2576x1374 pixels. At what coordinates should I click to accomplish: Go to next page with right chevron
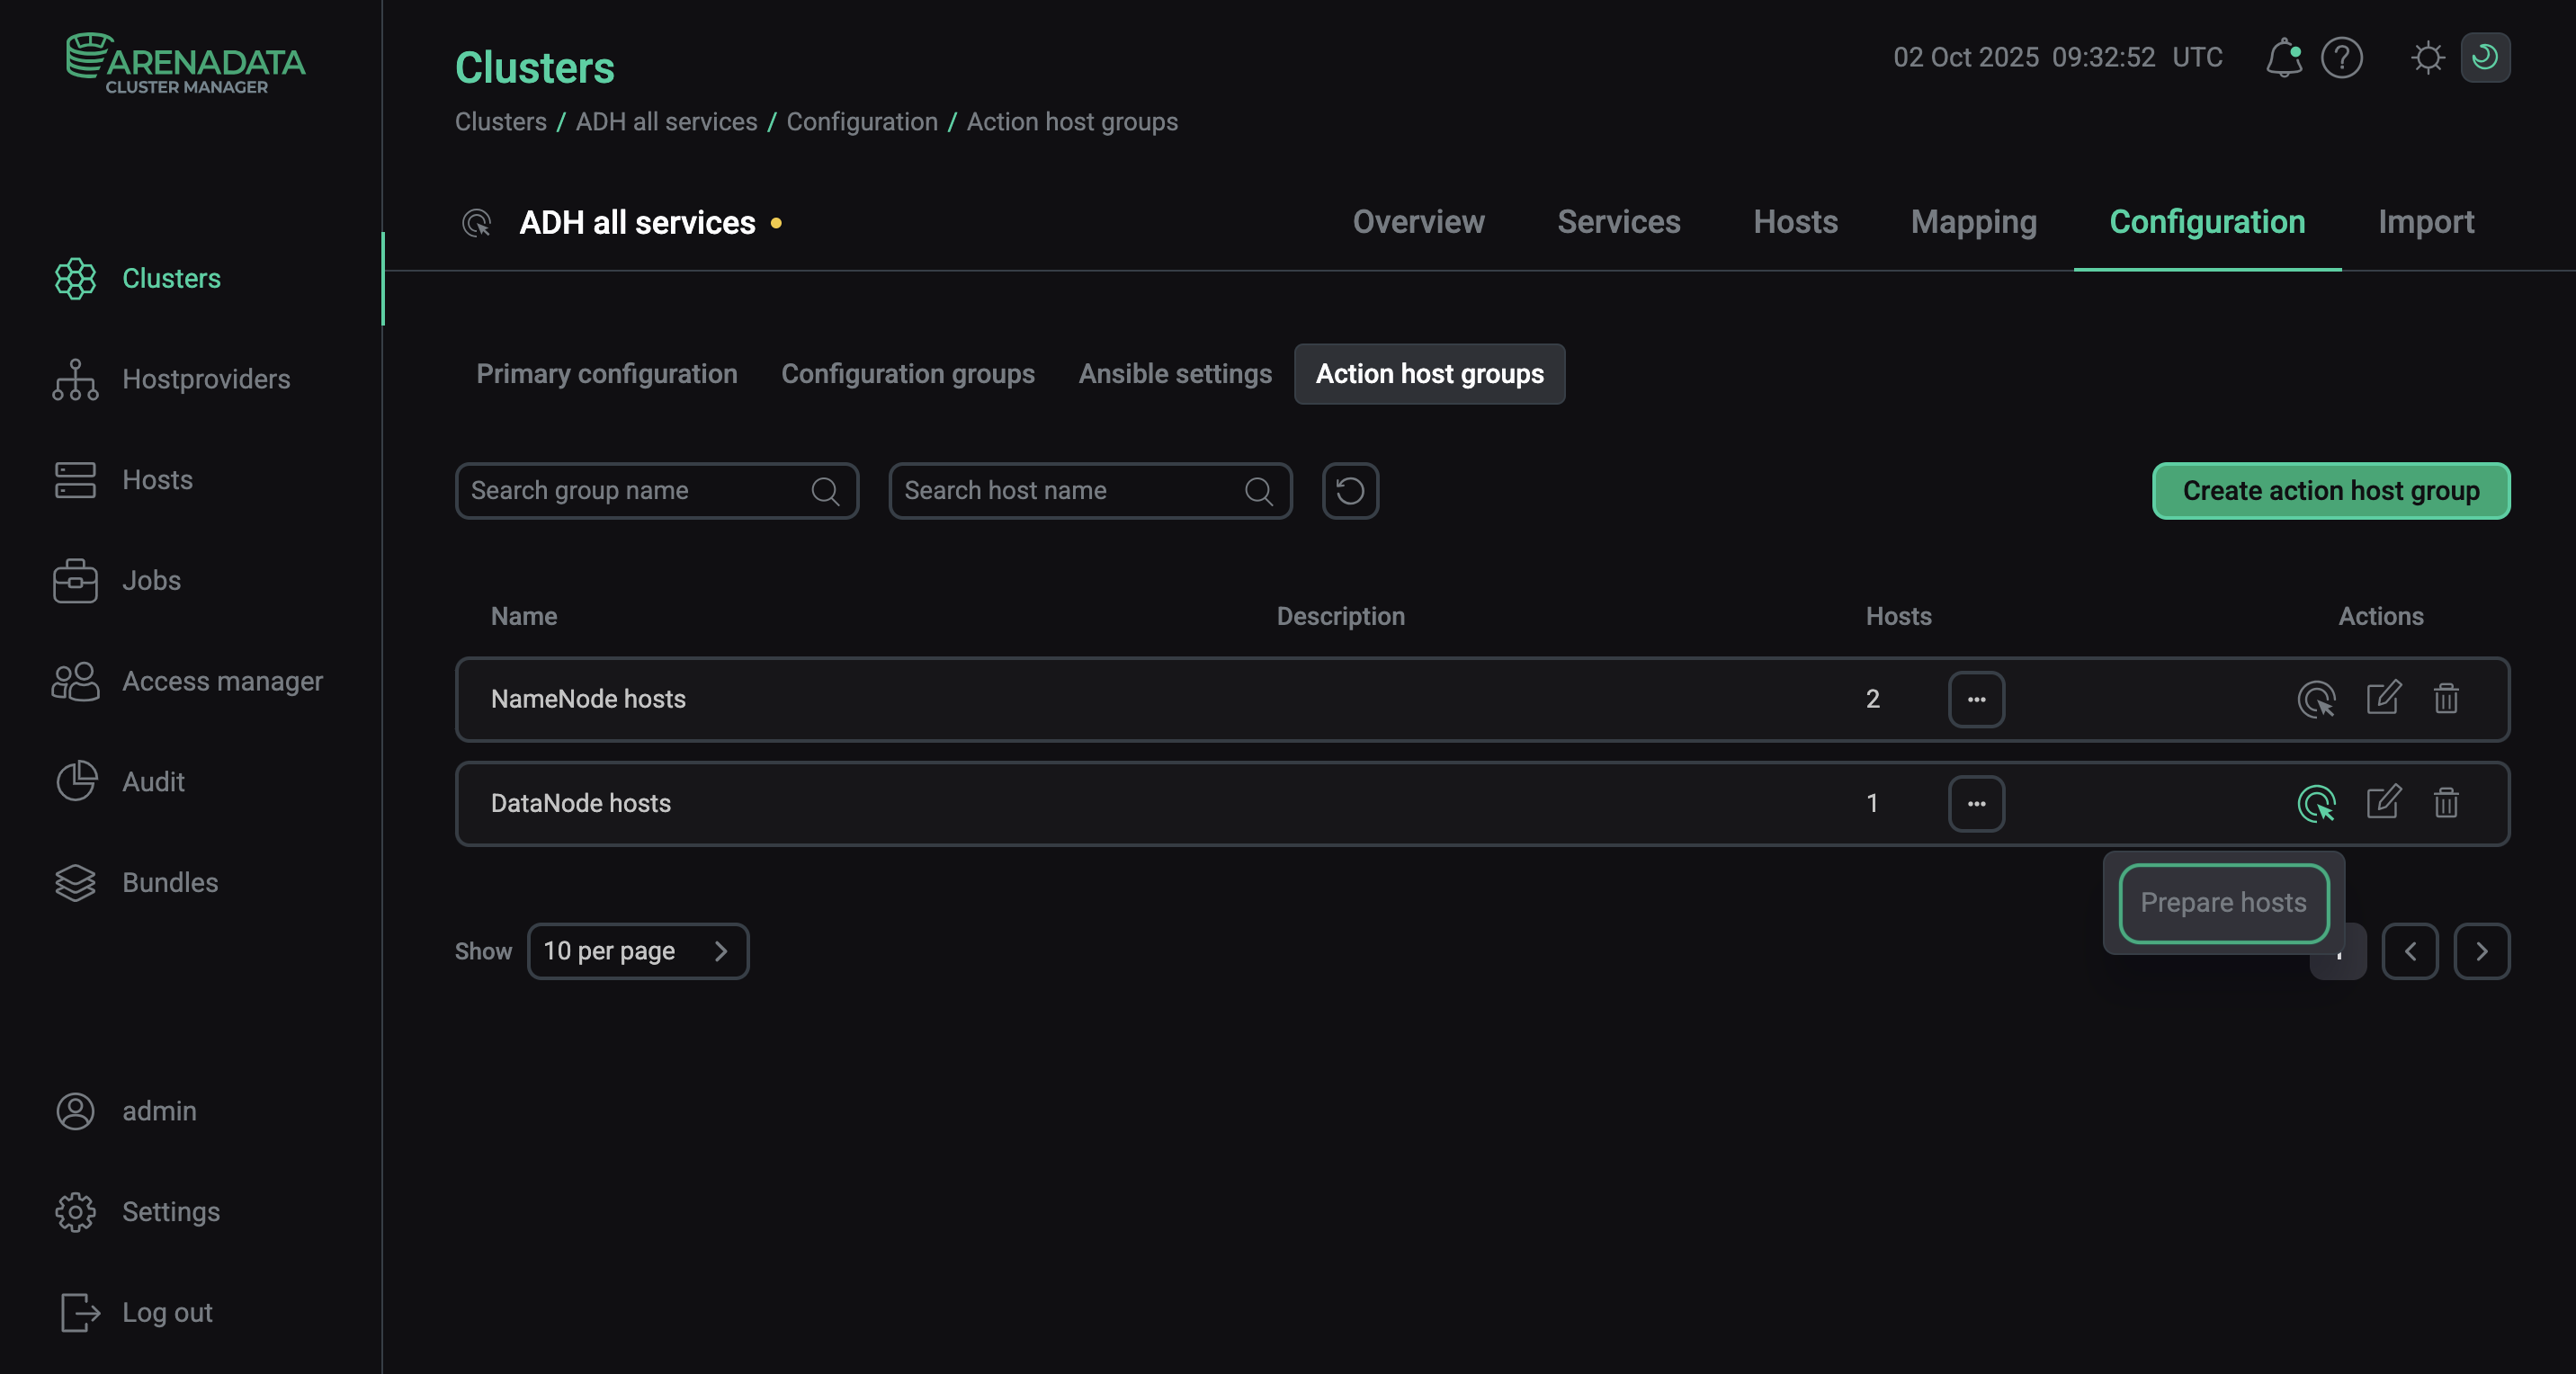[x=2483, y=951]
